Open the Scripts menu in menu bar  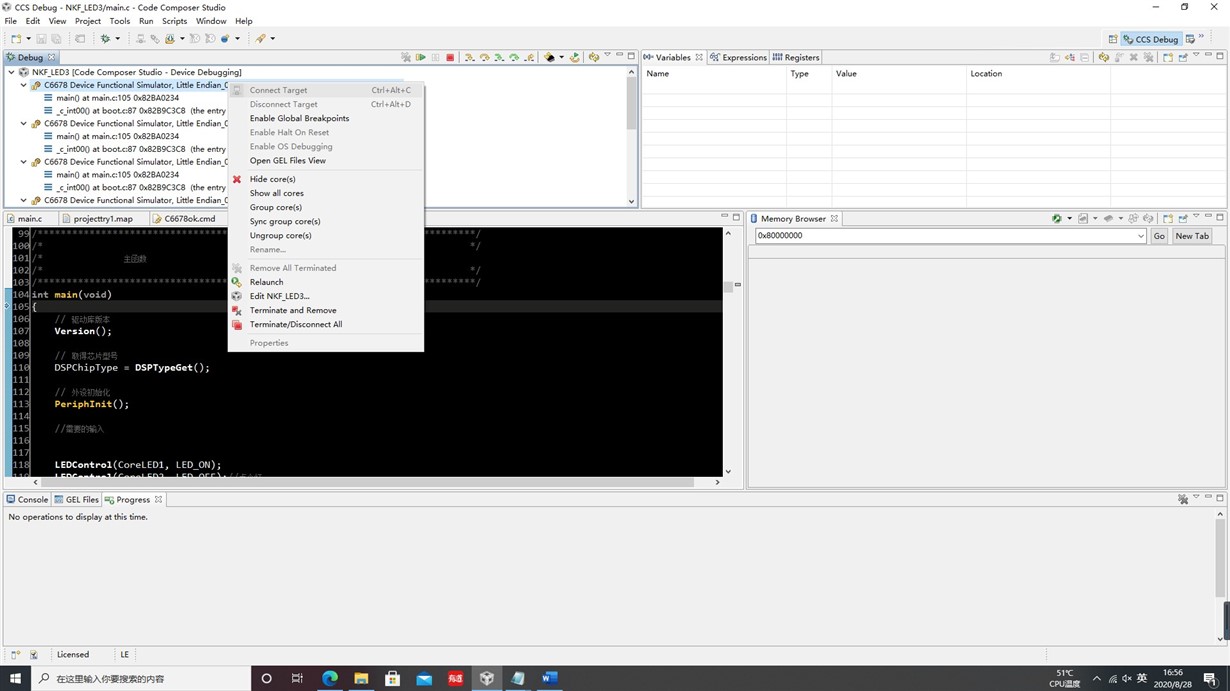click(174, 20)
